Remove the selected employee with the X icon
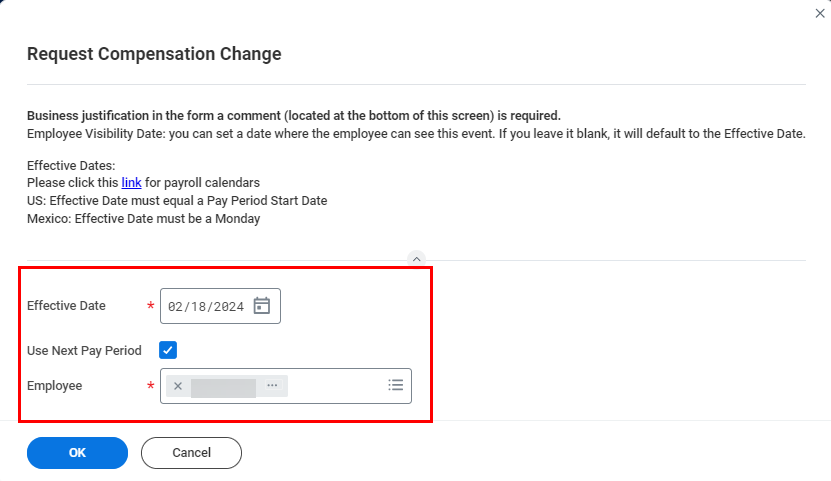This screenshot has height=481, width=831. (178, 386)
